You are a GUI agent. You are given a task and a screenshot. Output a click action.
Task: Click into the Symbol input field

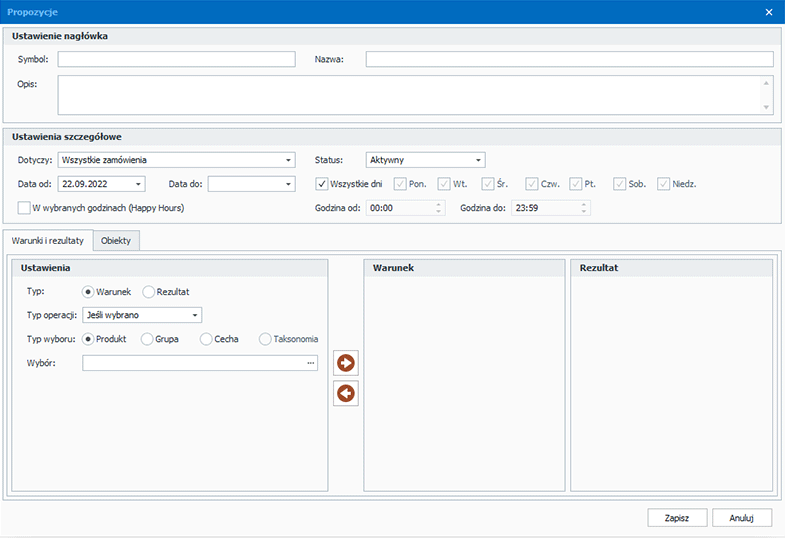click(x=176, y=60)
